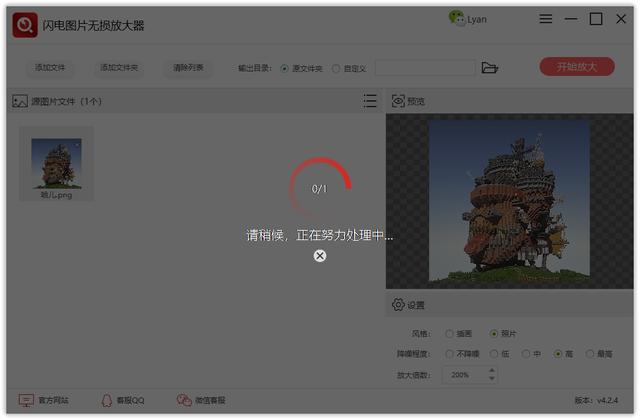Click the red app logo icon
The width and height of the screenshot is (640, 420).
tap(25, 25)
